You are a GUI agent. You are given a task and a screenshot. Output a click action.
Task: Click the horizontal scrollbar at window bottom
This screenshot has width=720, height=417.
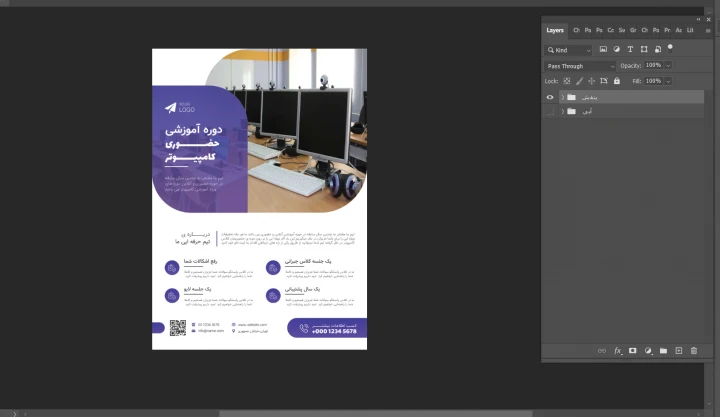pyautogui.click(x=376, y=414)
